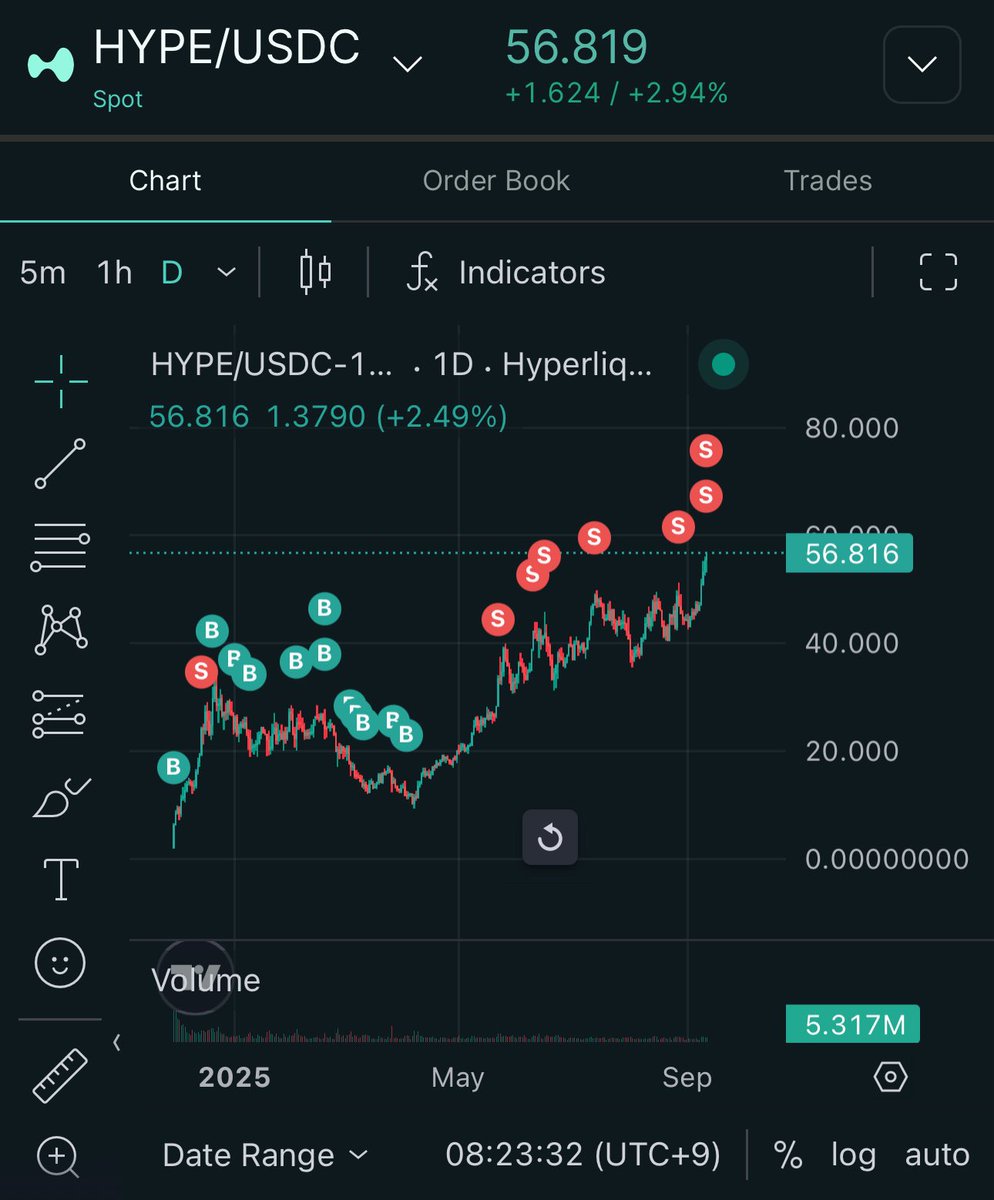Click the 2025 time axis label
The image size is (994, 1200).
(234, 1077)
